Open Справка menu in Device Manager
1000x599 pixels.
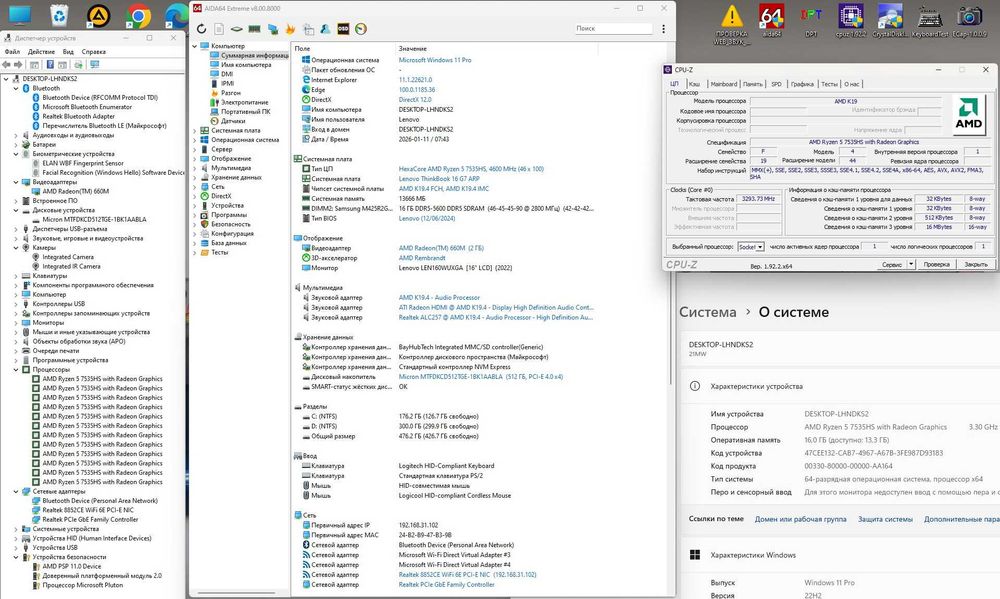tap(94, 52)
